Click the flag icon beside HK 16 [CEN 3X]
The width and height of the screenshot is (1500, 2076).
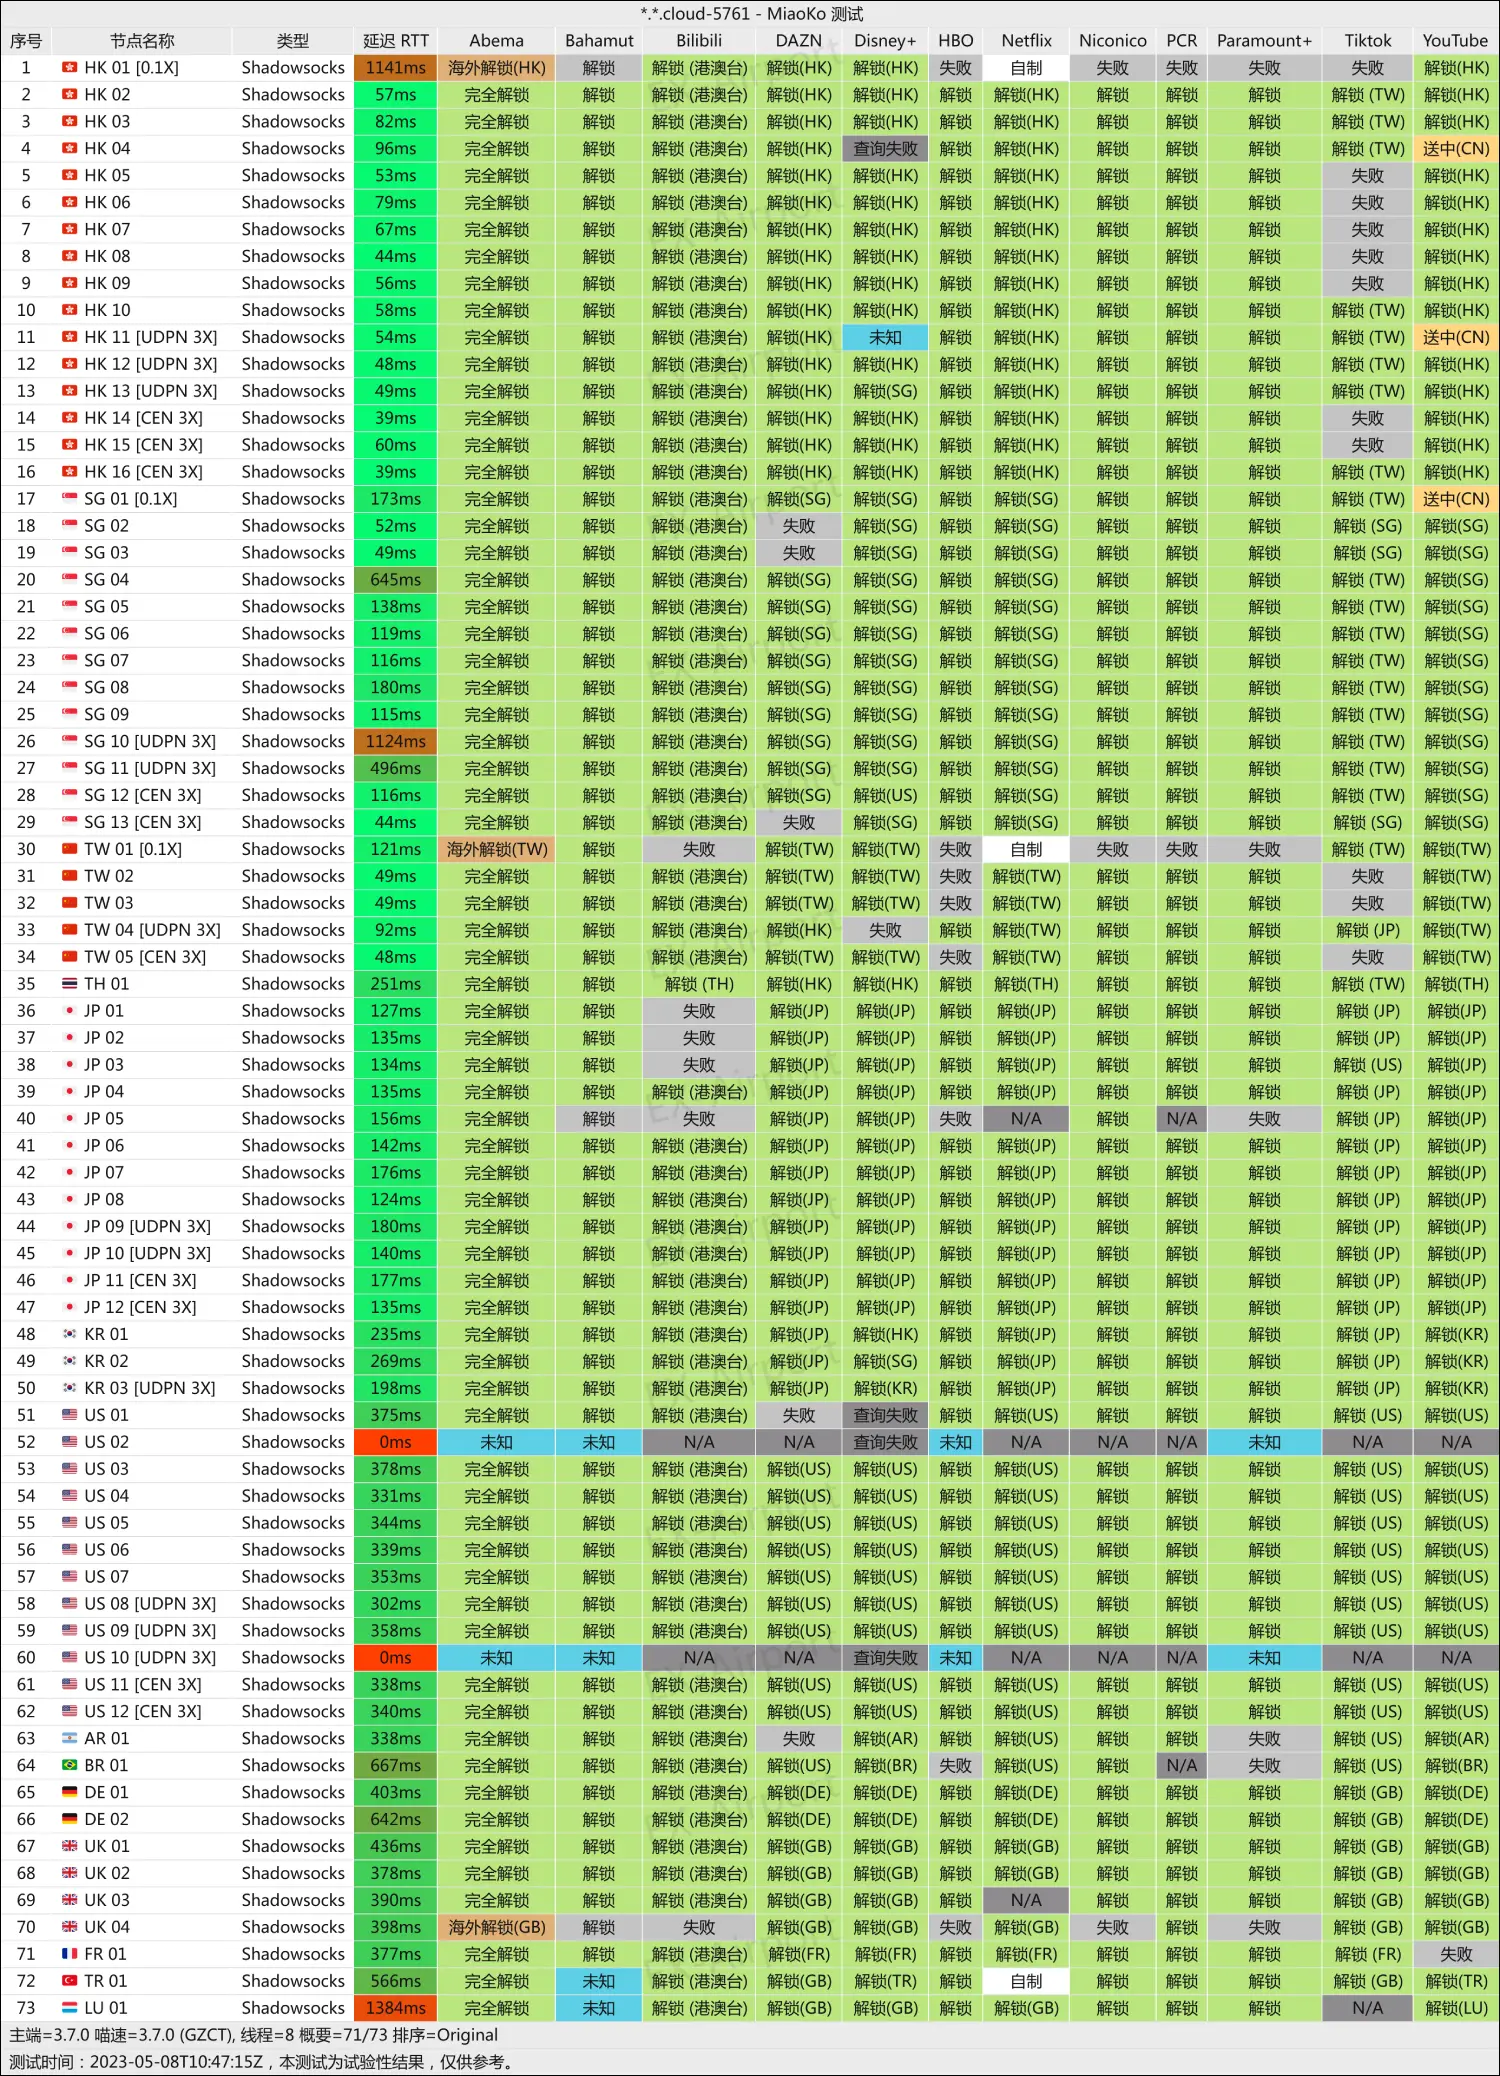click(x=69, y=472)
